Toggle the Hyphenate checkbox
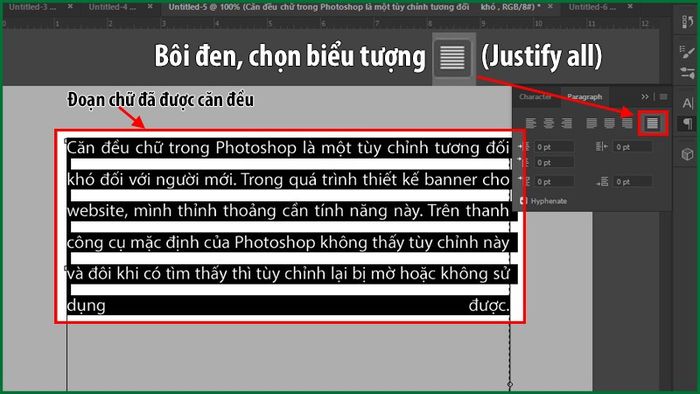 tap(523, 201)
